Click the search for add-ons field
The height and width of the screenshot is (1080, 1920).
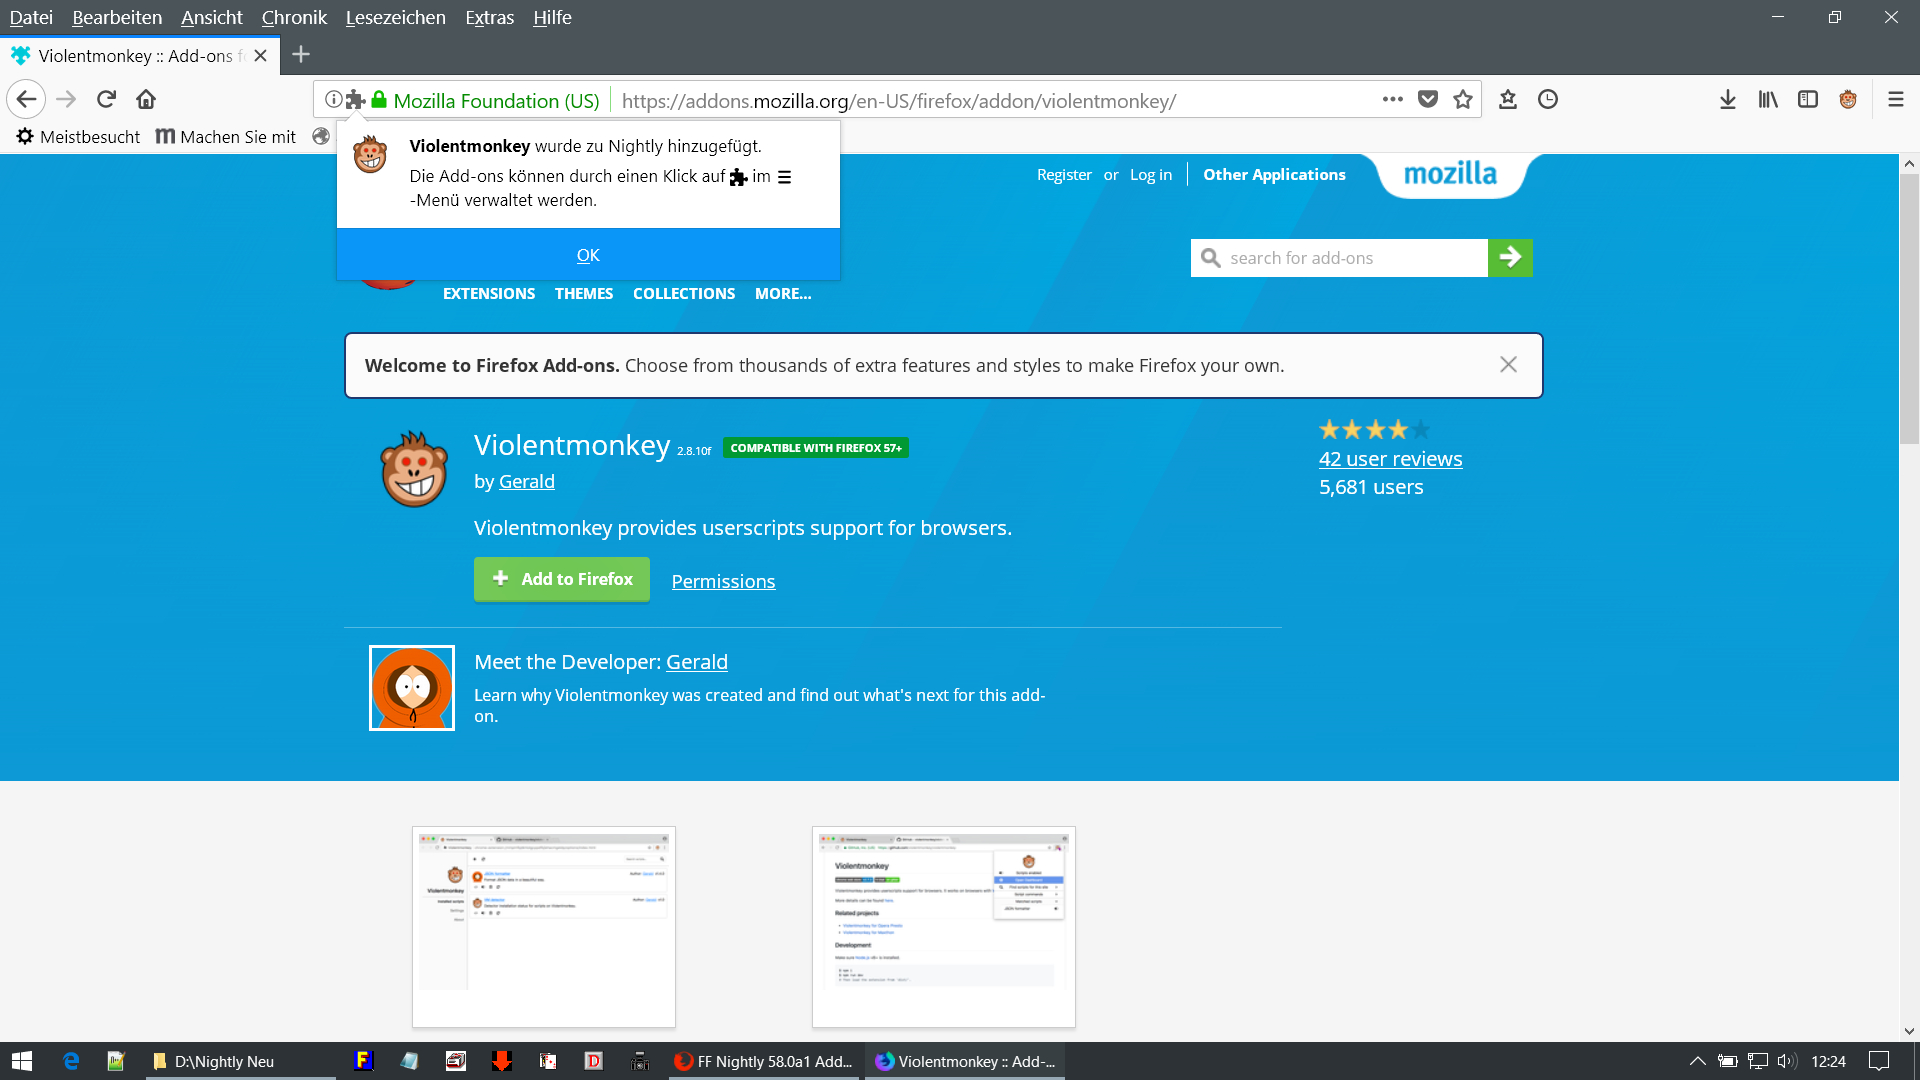(1340, 258)
